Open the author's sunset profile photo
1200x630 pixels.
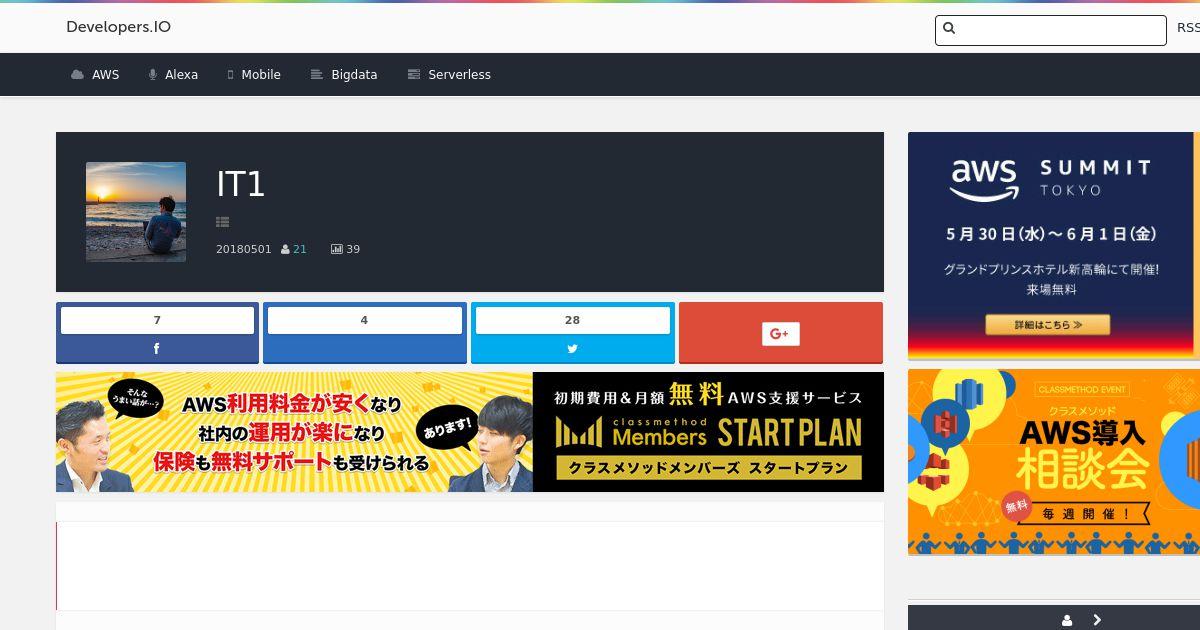(136, 212)
